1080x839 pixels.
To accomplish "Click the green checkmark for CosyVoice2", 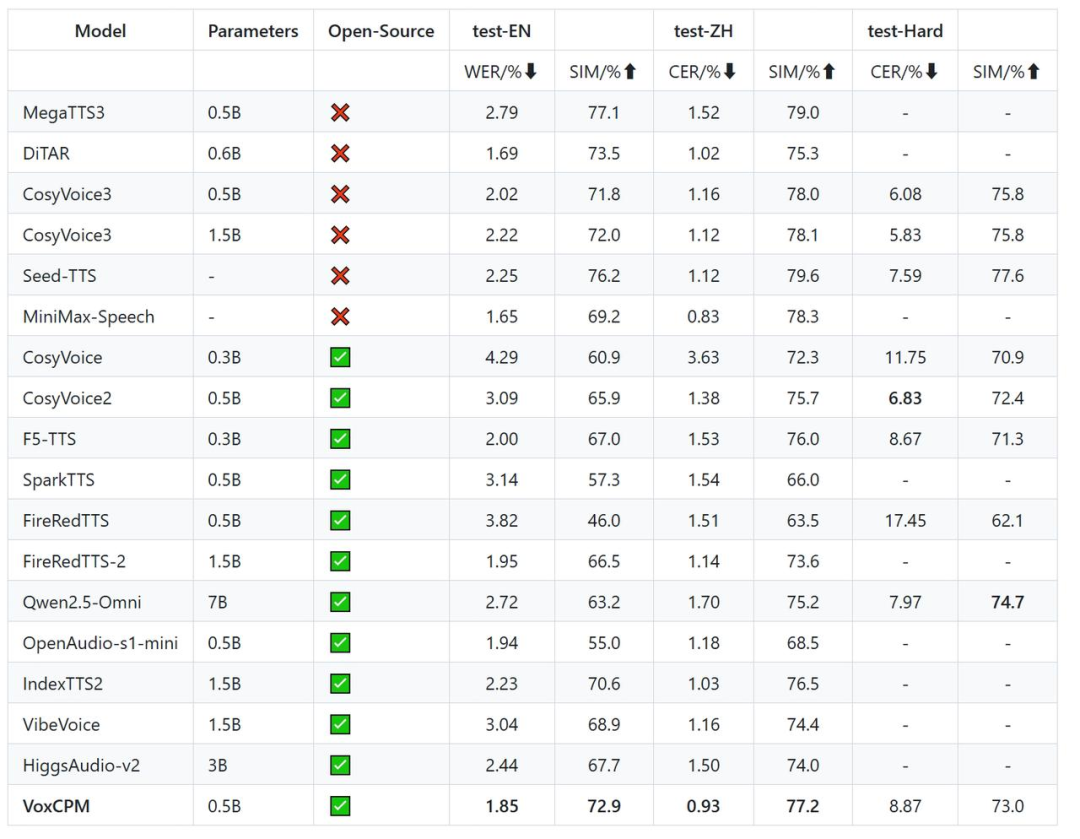I will tap(340, 398).
